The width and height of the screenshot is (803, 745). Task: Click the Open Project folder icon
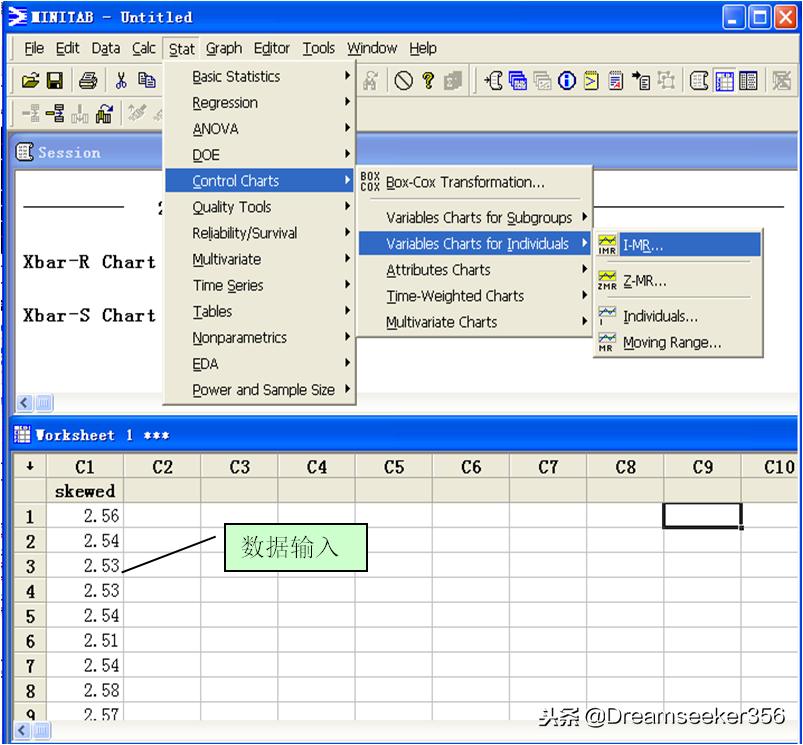coord(30,82)
